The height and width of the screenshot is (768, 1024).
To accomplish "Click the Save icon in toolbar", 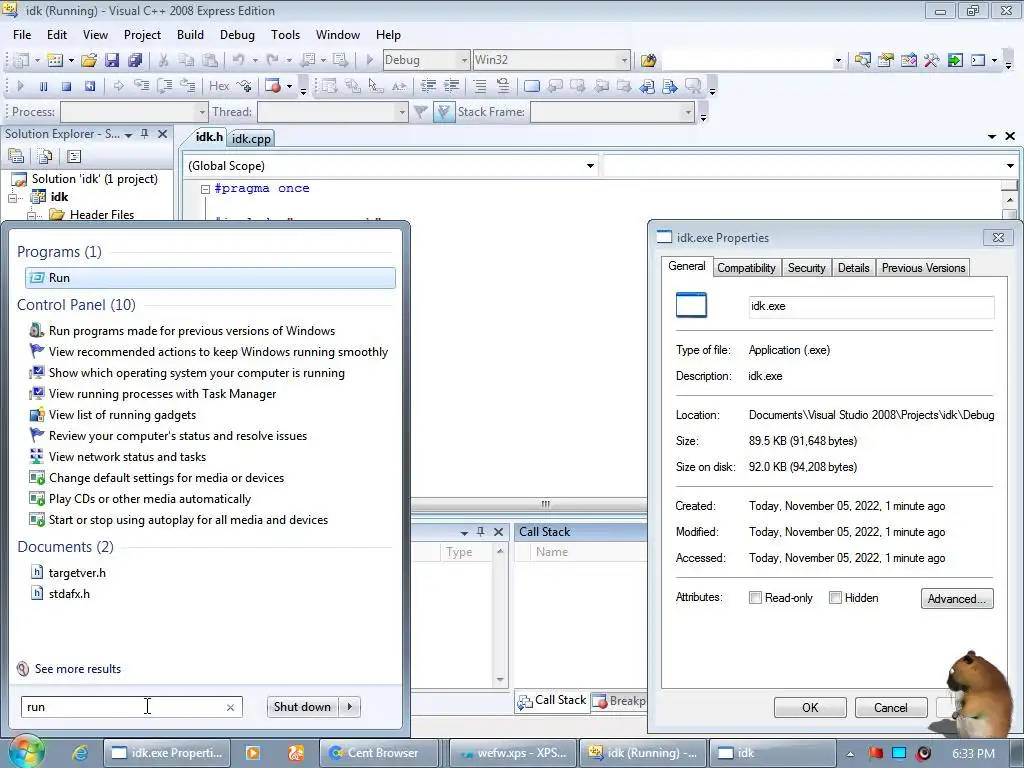I will click(112, 60).
